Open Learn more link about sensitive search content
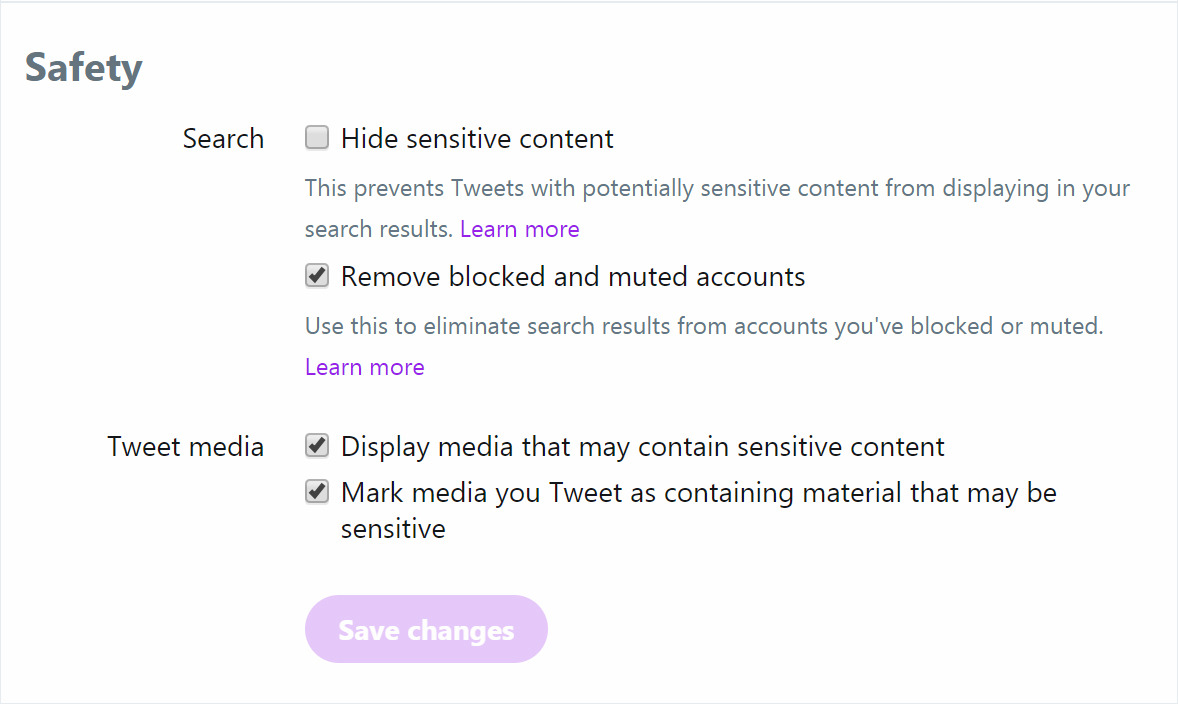Viewport: 1178px width, 704px height. [520, 228]
